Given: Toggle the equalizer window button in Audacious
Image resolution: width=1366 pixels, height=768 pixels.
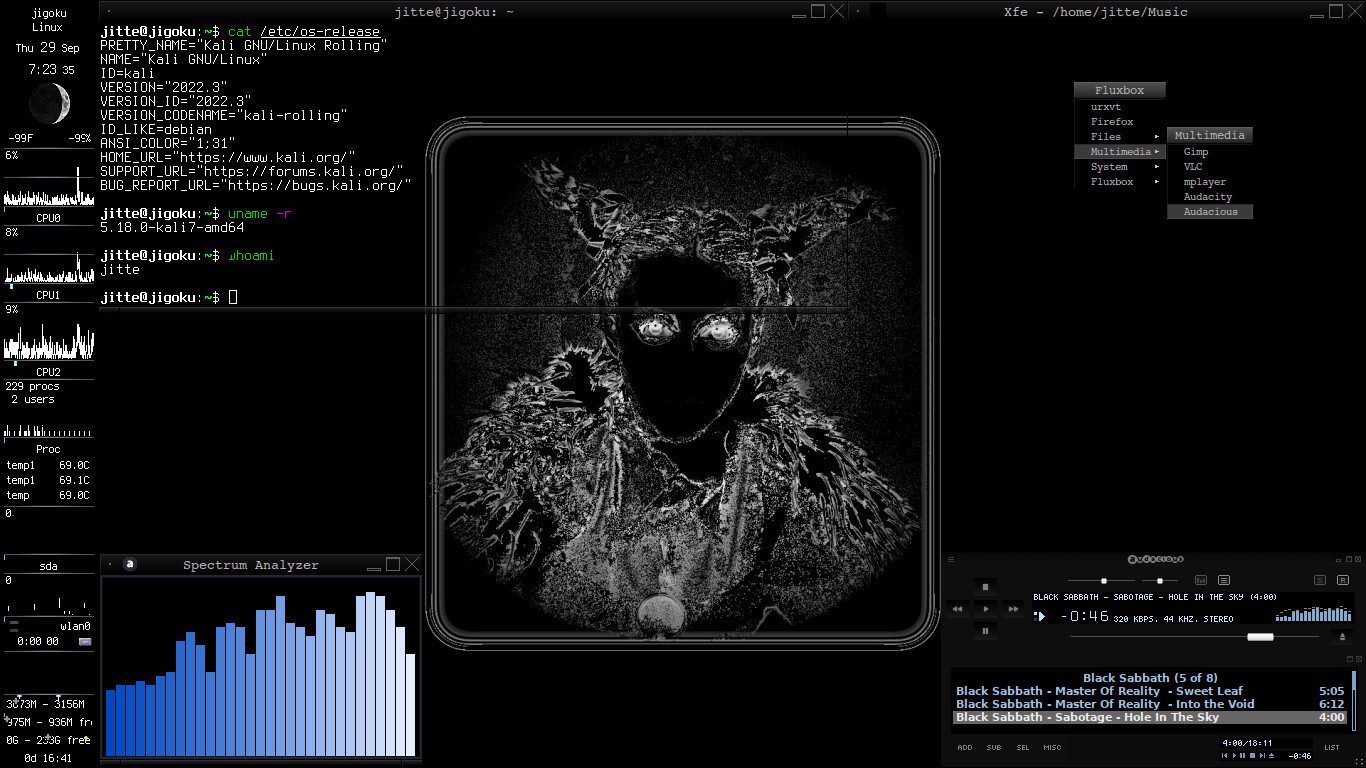Looking at the screenshot, I should tap(1201, 580).
